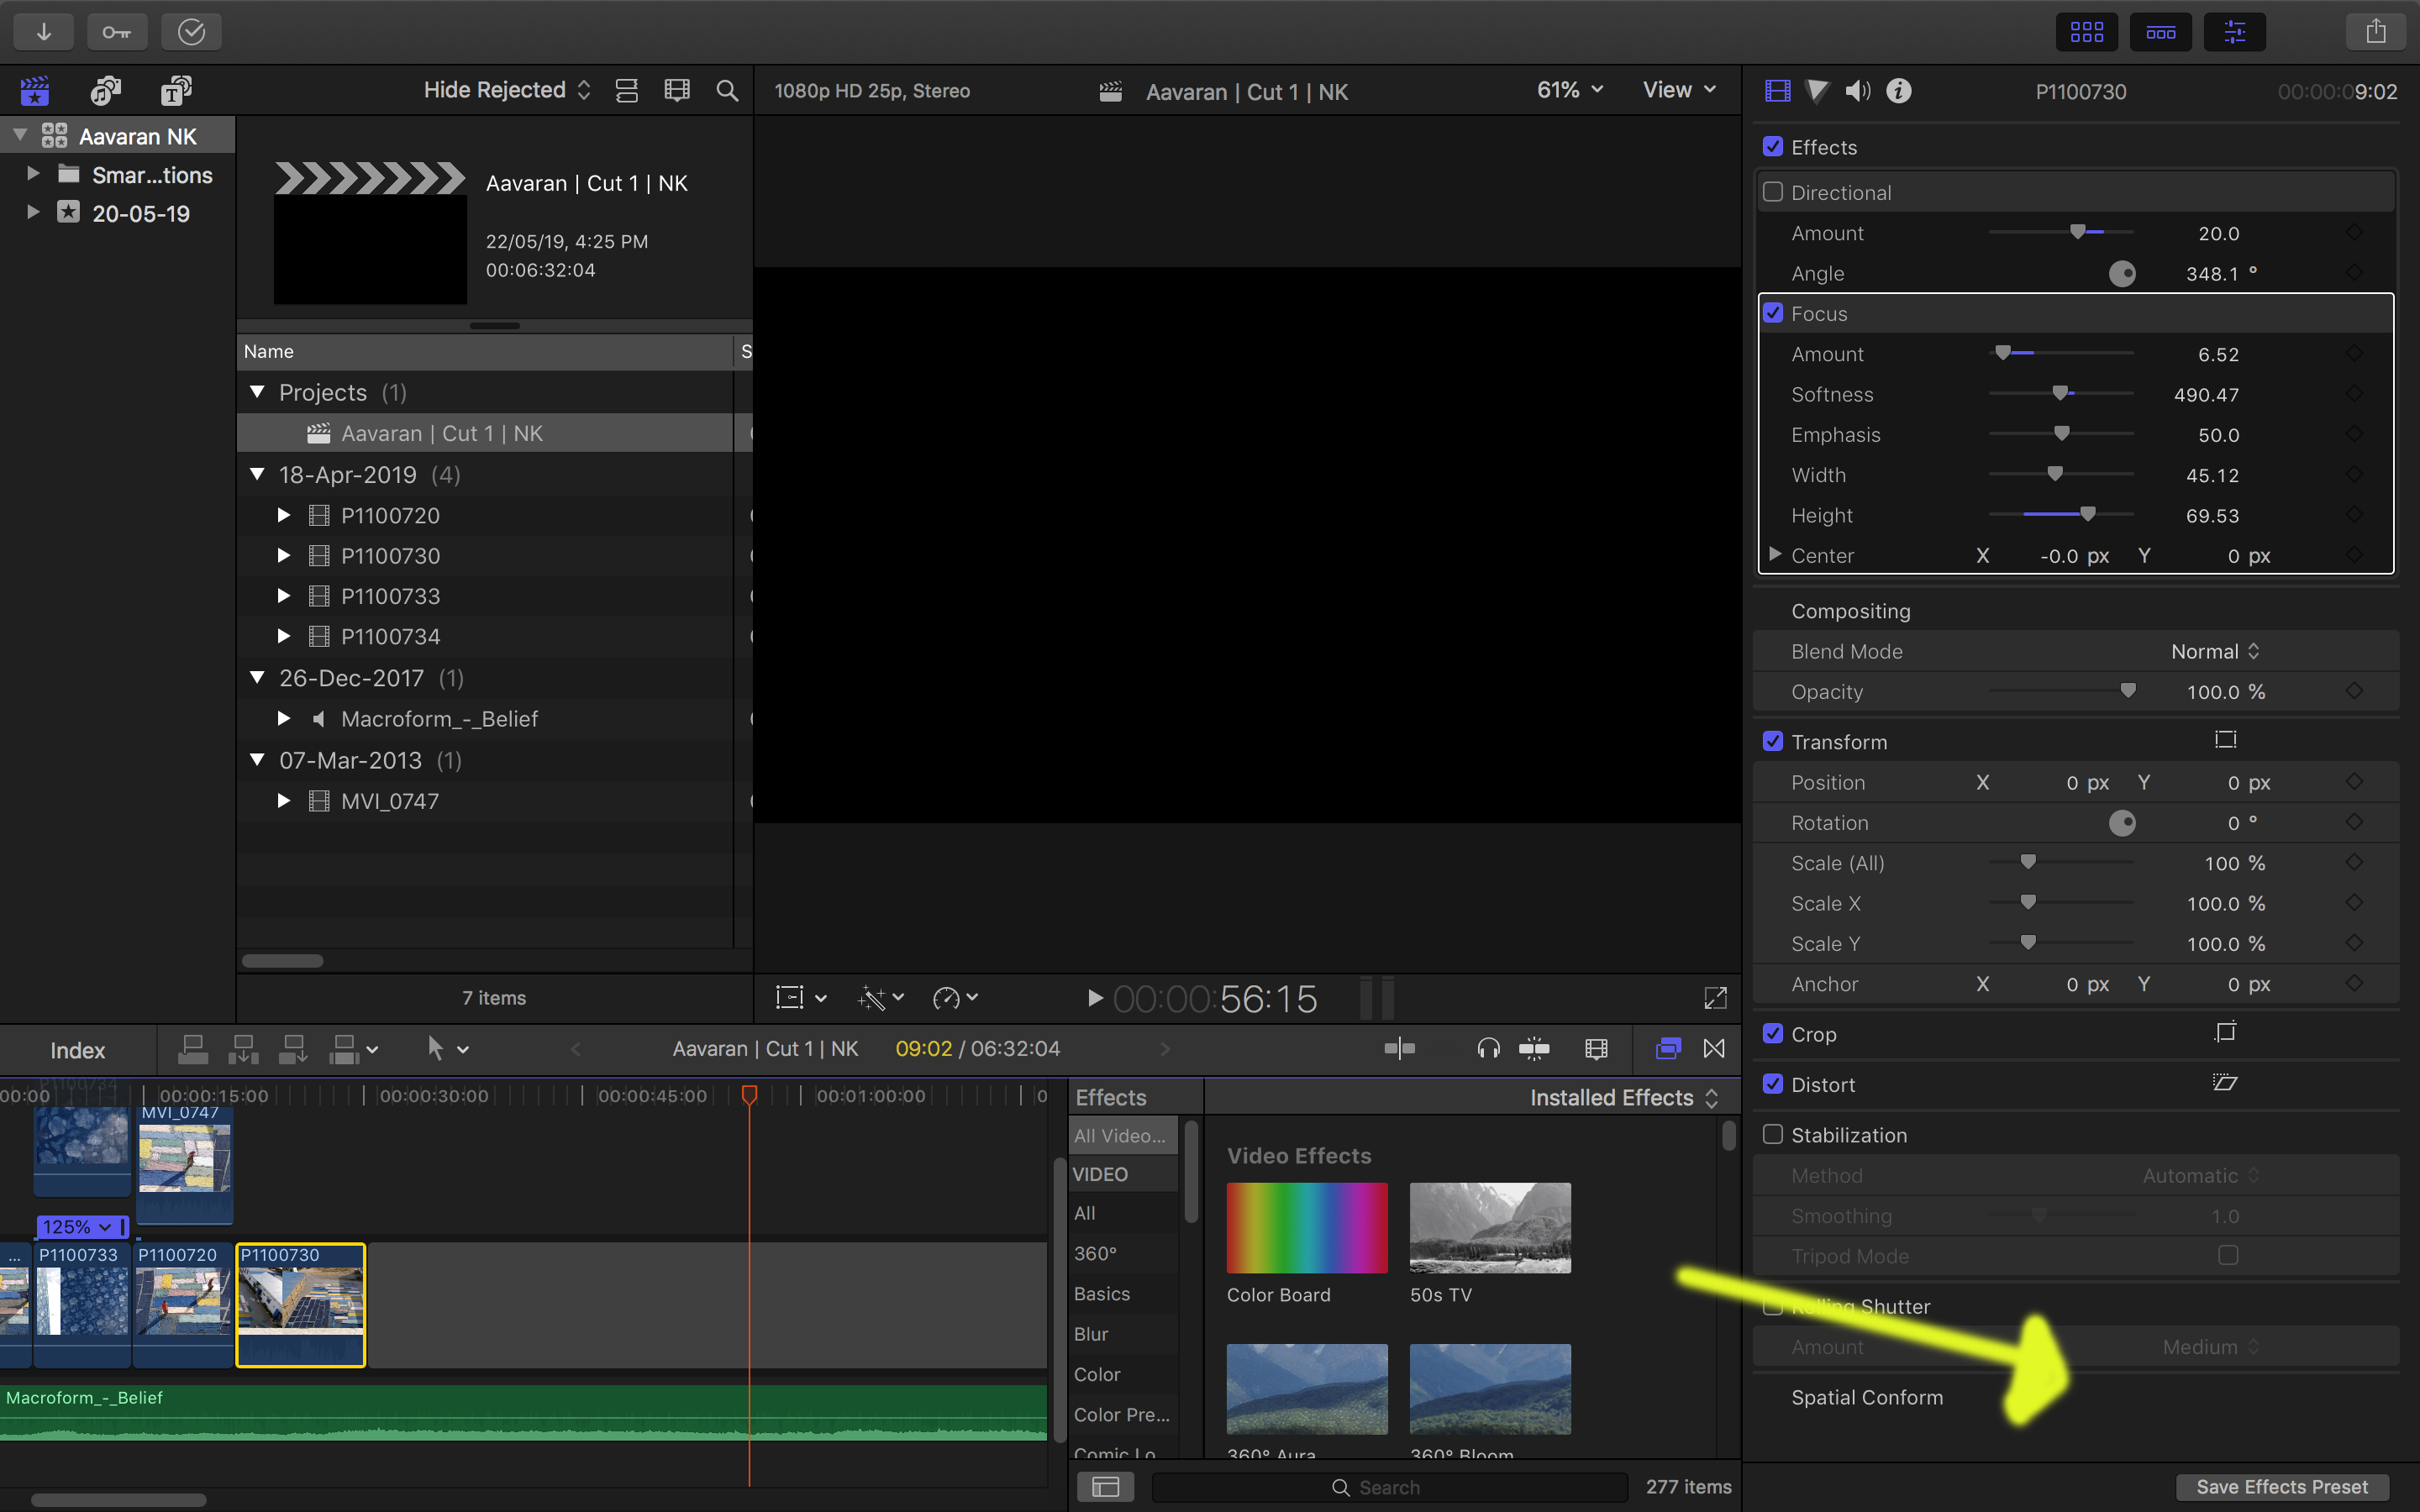Click the browser search magnifier icon
This screenshot has height=1512, width=2420.
point(727,91)
